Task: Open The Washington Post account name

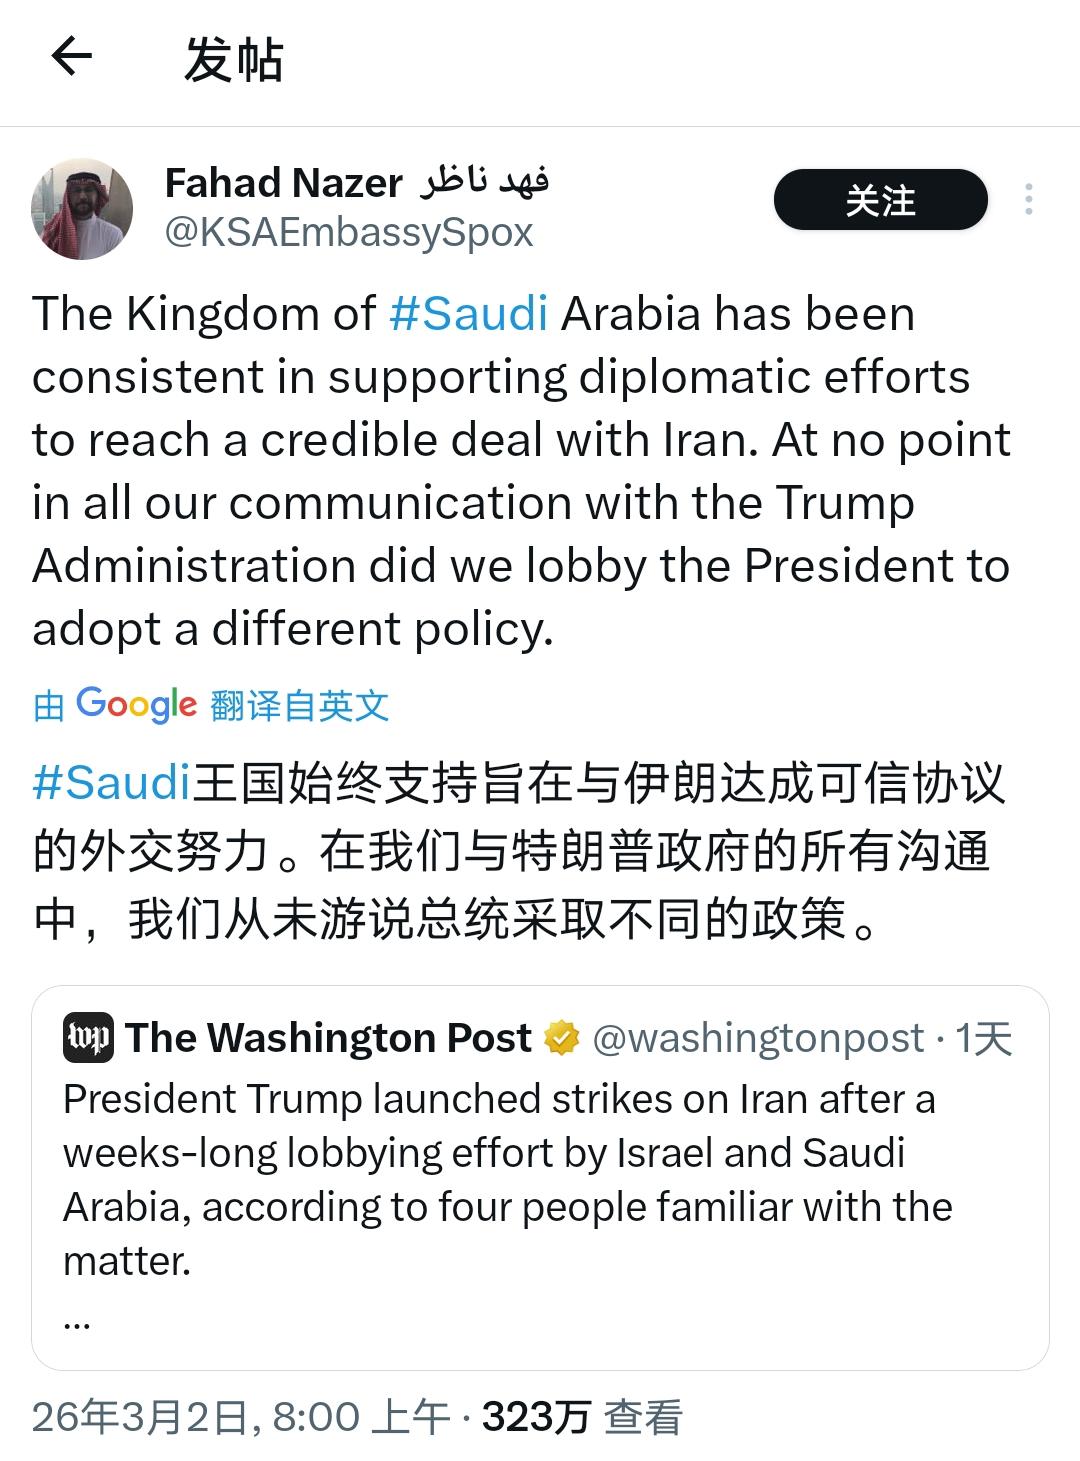Action: tap(329, 1038)
